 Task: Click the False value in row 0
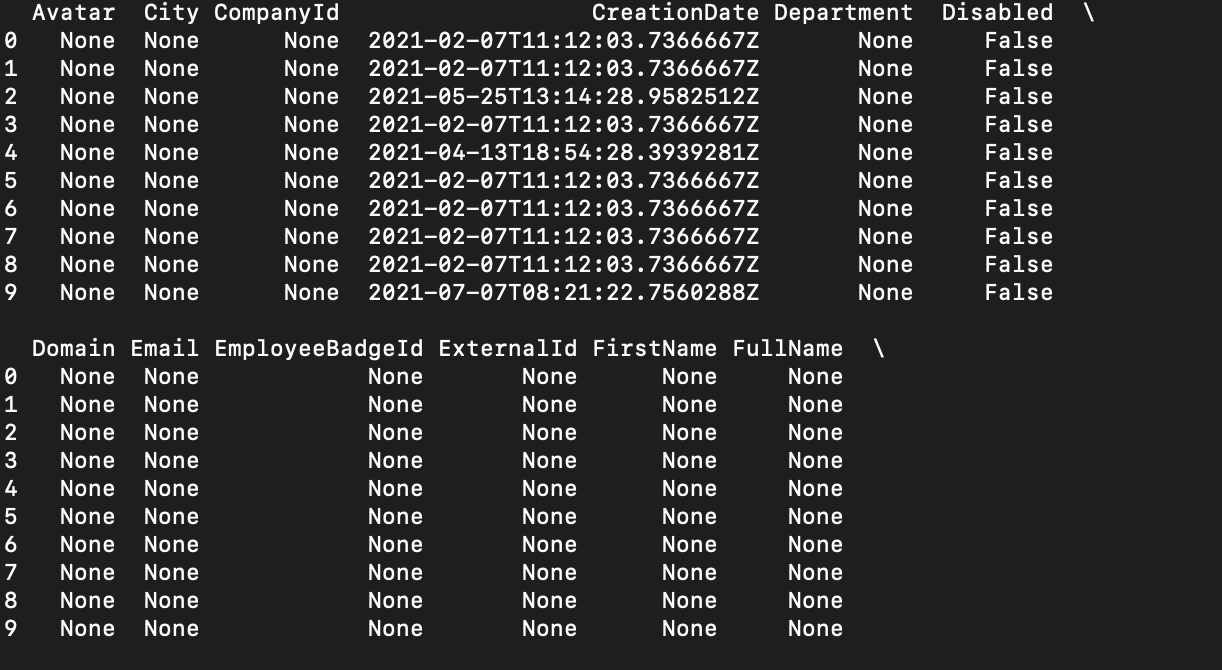(x=1018, y=41)
